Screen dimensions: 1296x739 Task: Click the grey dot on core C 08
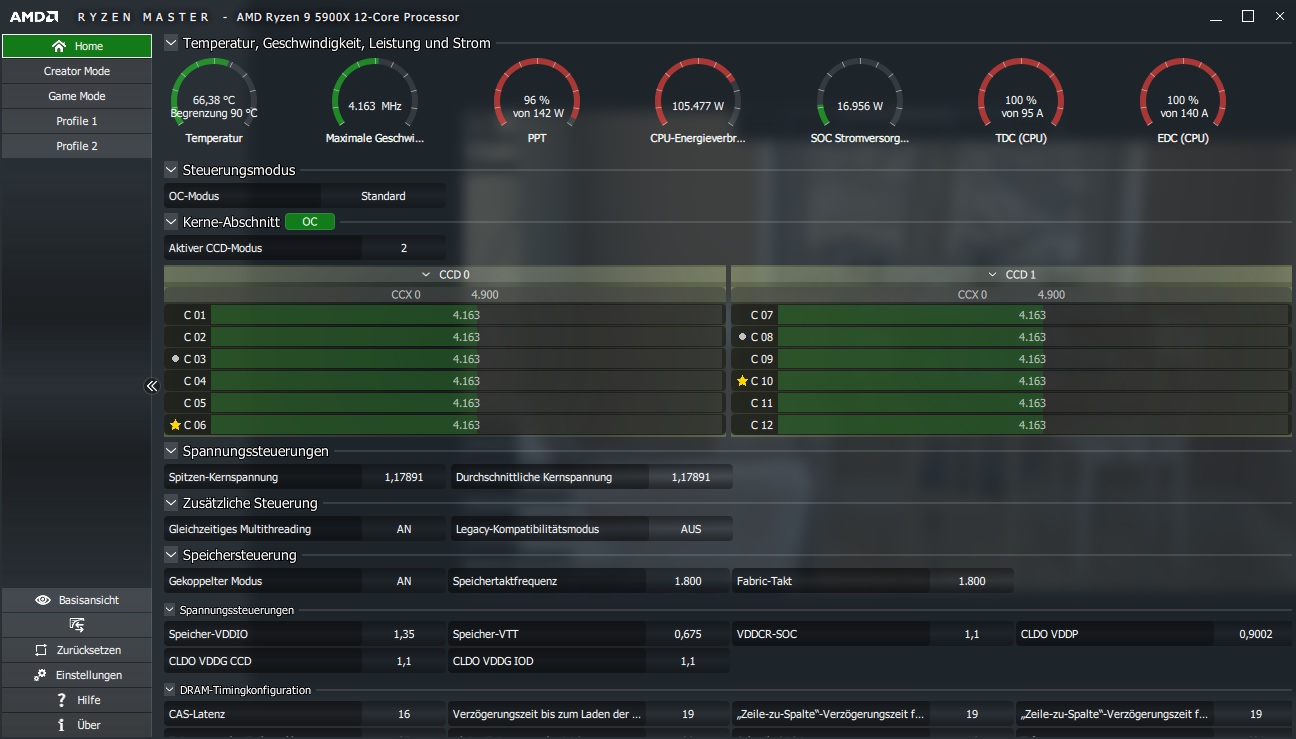point(742,337)
